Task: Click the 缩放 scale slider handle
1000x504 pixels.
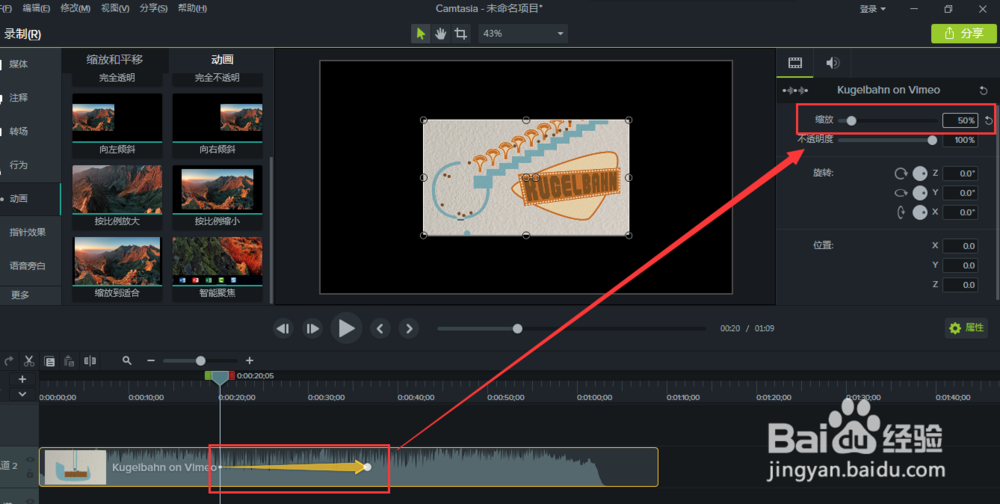Action: (851, 121)
